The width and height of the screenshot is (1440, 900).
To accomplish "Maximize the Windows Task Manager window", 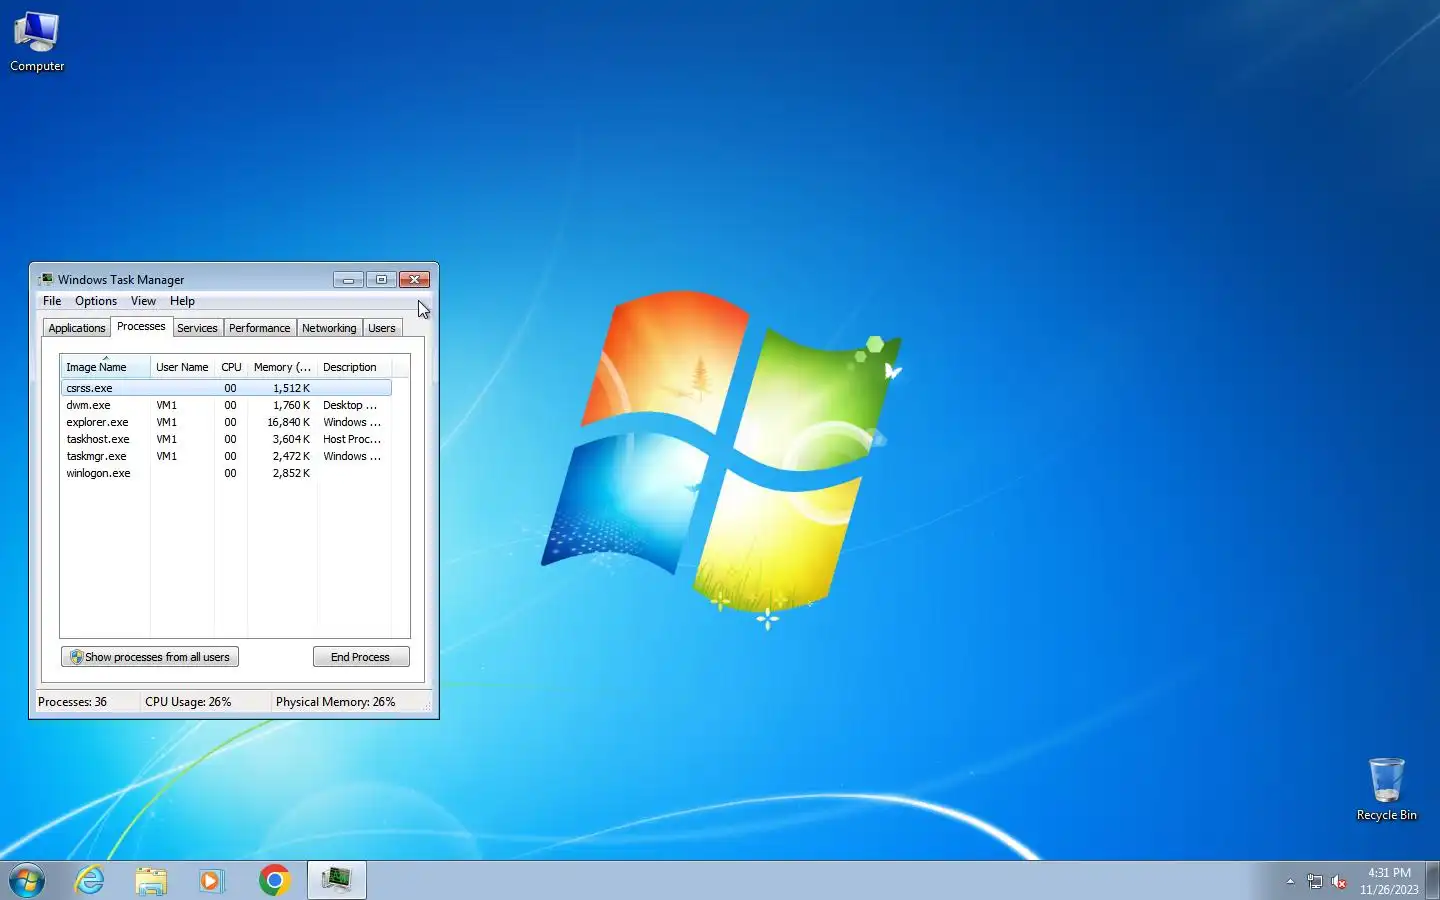I will tap(381, 280).
